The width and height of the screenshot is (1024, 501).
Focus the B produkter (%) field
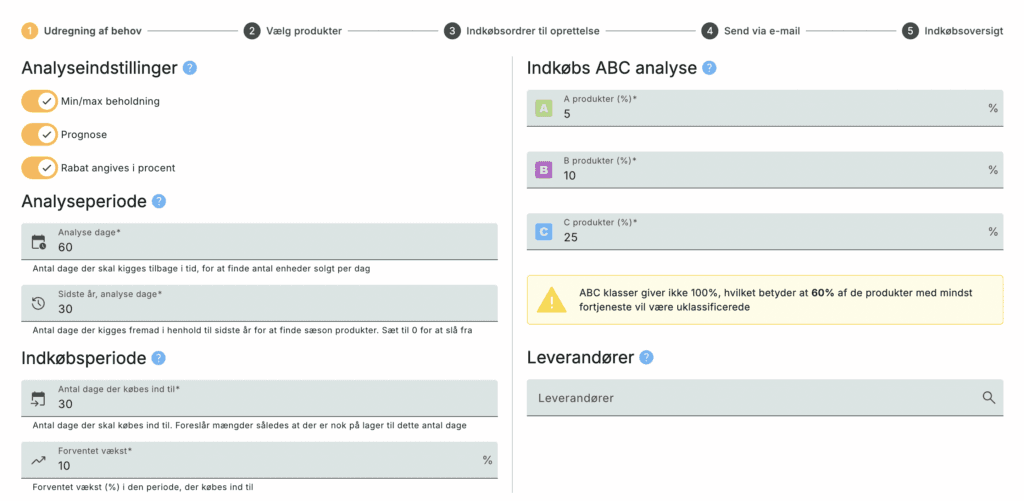[x=760, y=175]
